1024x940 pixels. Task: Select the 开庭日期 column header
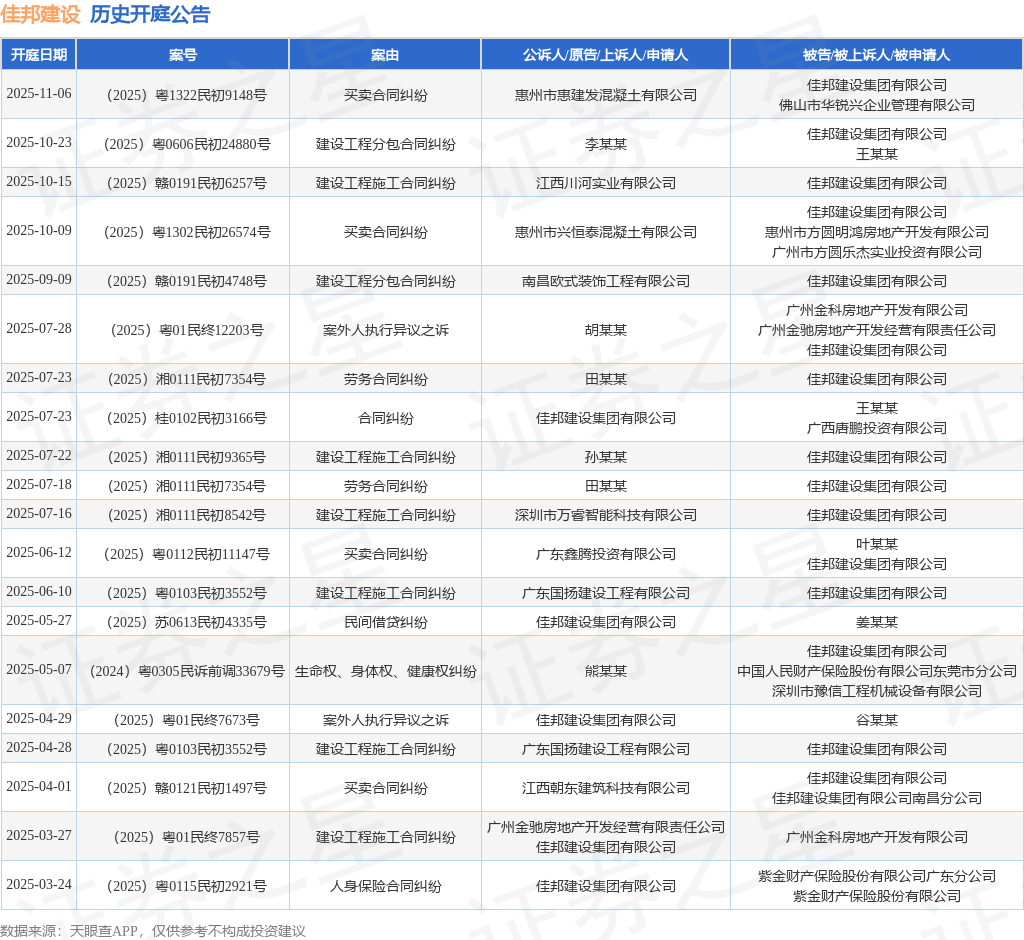39,55
